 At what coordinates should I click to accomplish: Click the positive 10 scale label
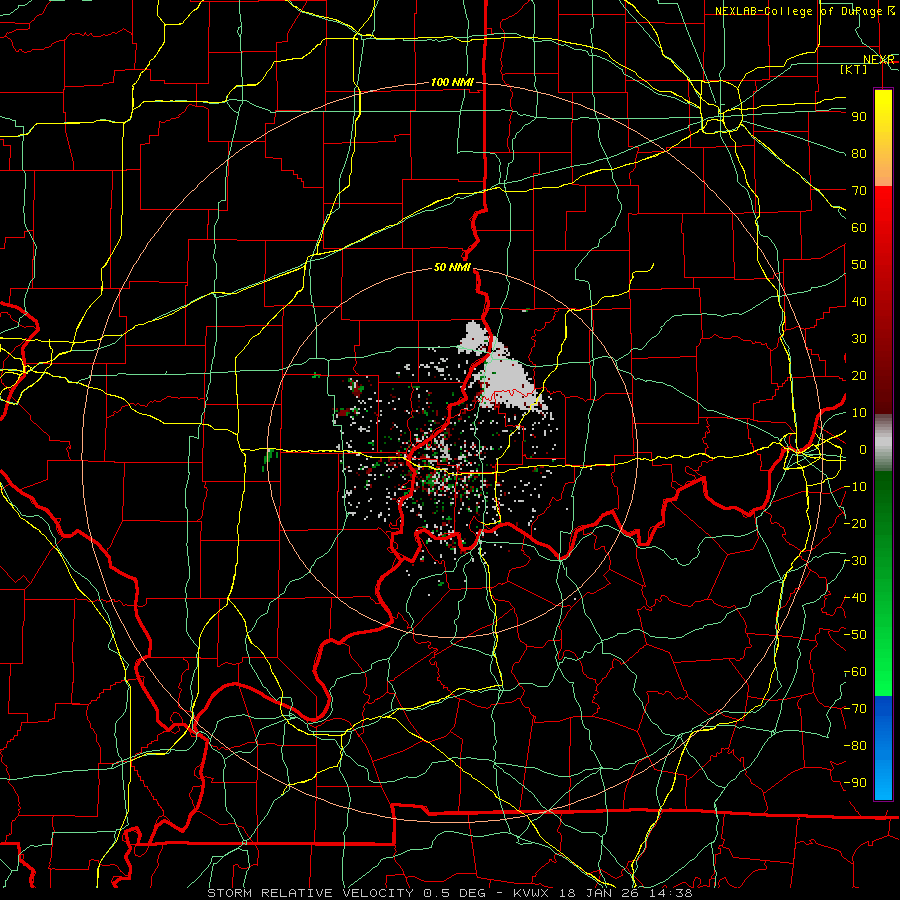(859, 413)
